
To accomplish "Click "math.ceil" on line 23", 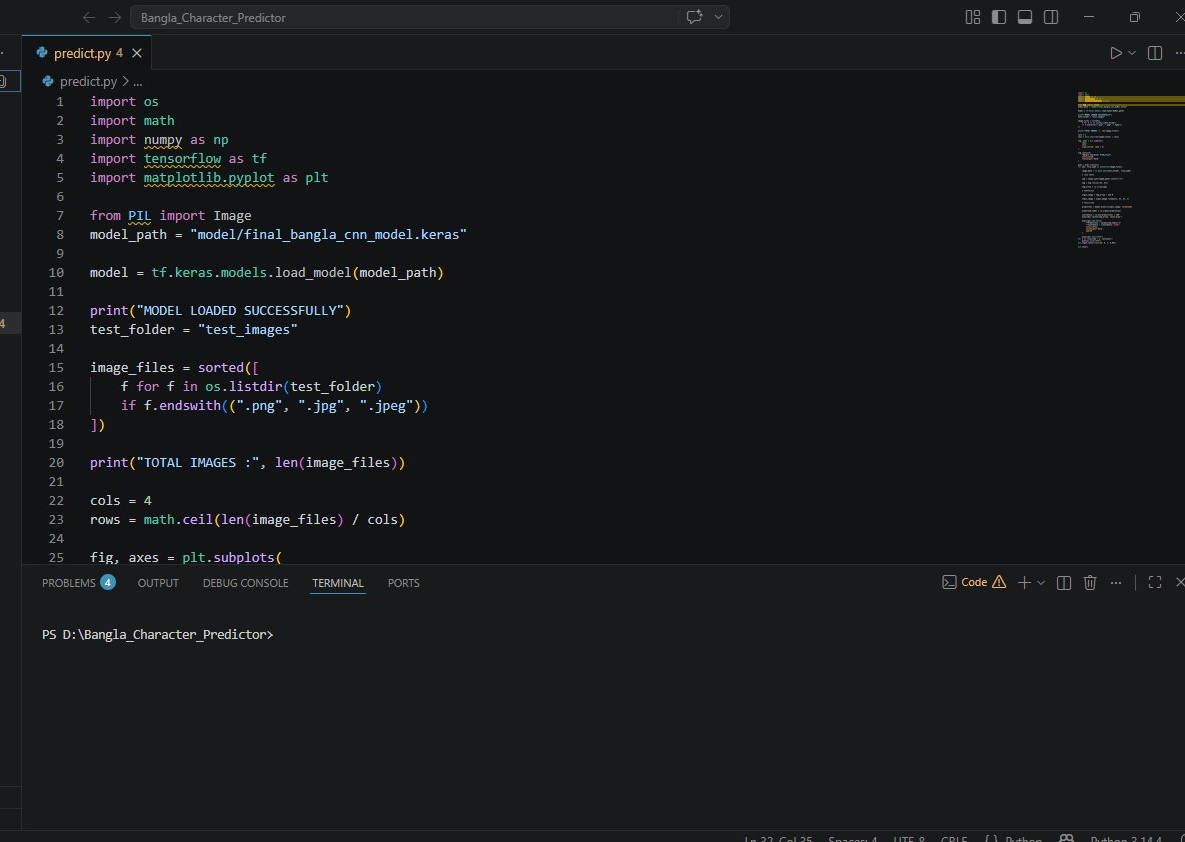I will tap(178, 519).
